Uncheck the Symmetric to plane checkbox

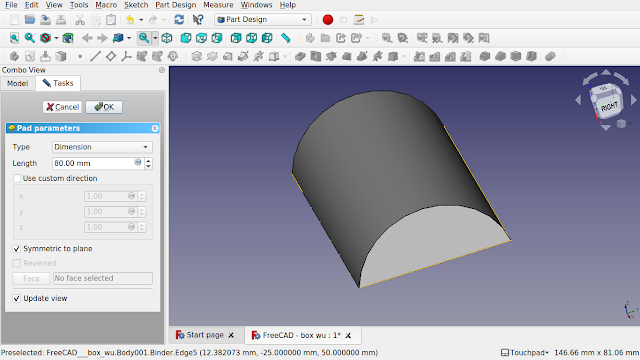pyautogui.click(x=17, y=249)
